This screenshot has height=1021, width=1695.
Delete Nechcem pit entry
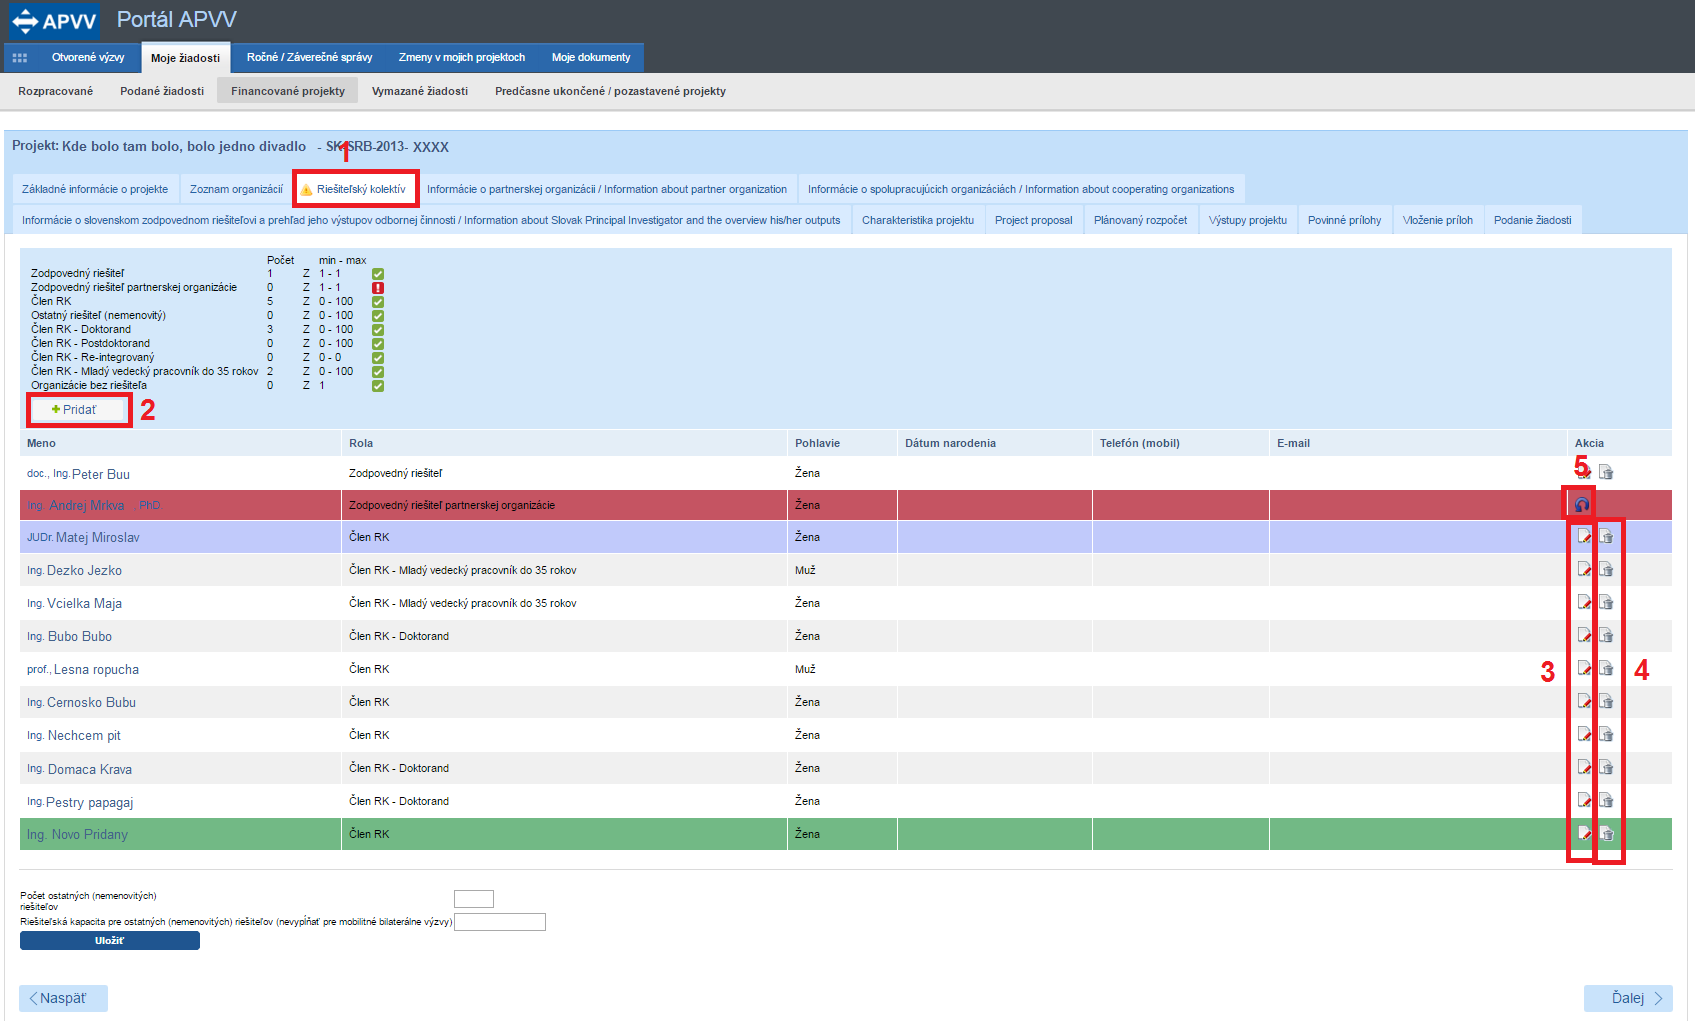click(1606, 734)
